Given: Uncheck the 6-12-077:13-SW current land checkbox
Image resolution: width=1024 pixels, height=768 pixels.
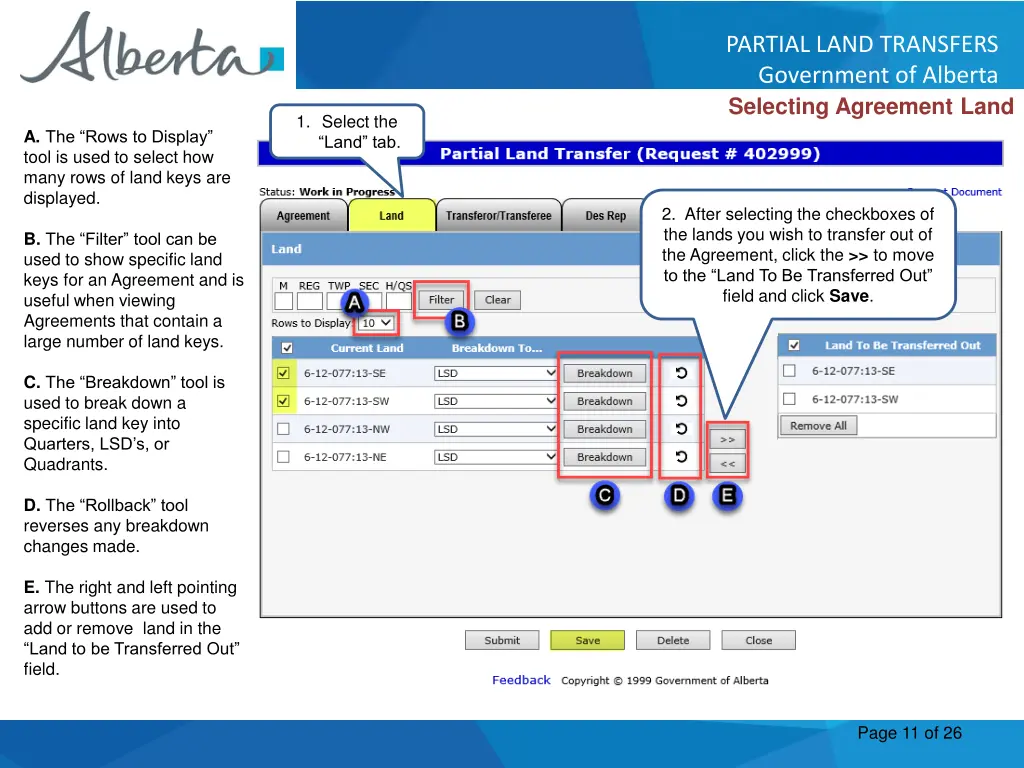Looking at the screenshot, I should click(283, 401).
